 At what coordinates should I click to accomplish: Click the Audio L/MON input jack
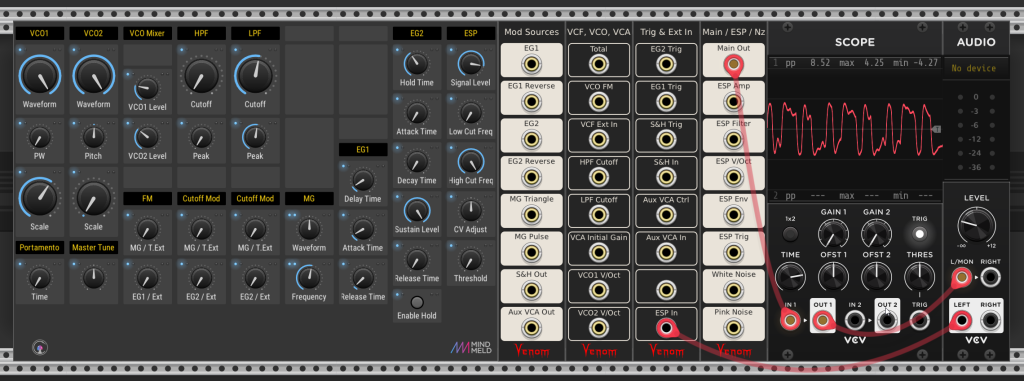(x=961, y=278)
